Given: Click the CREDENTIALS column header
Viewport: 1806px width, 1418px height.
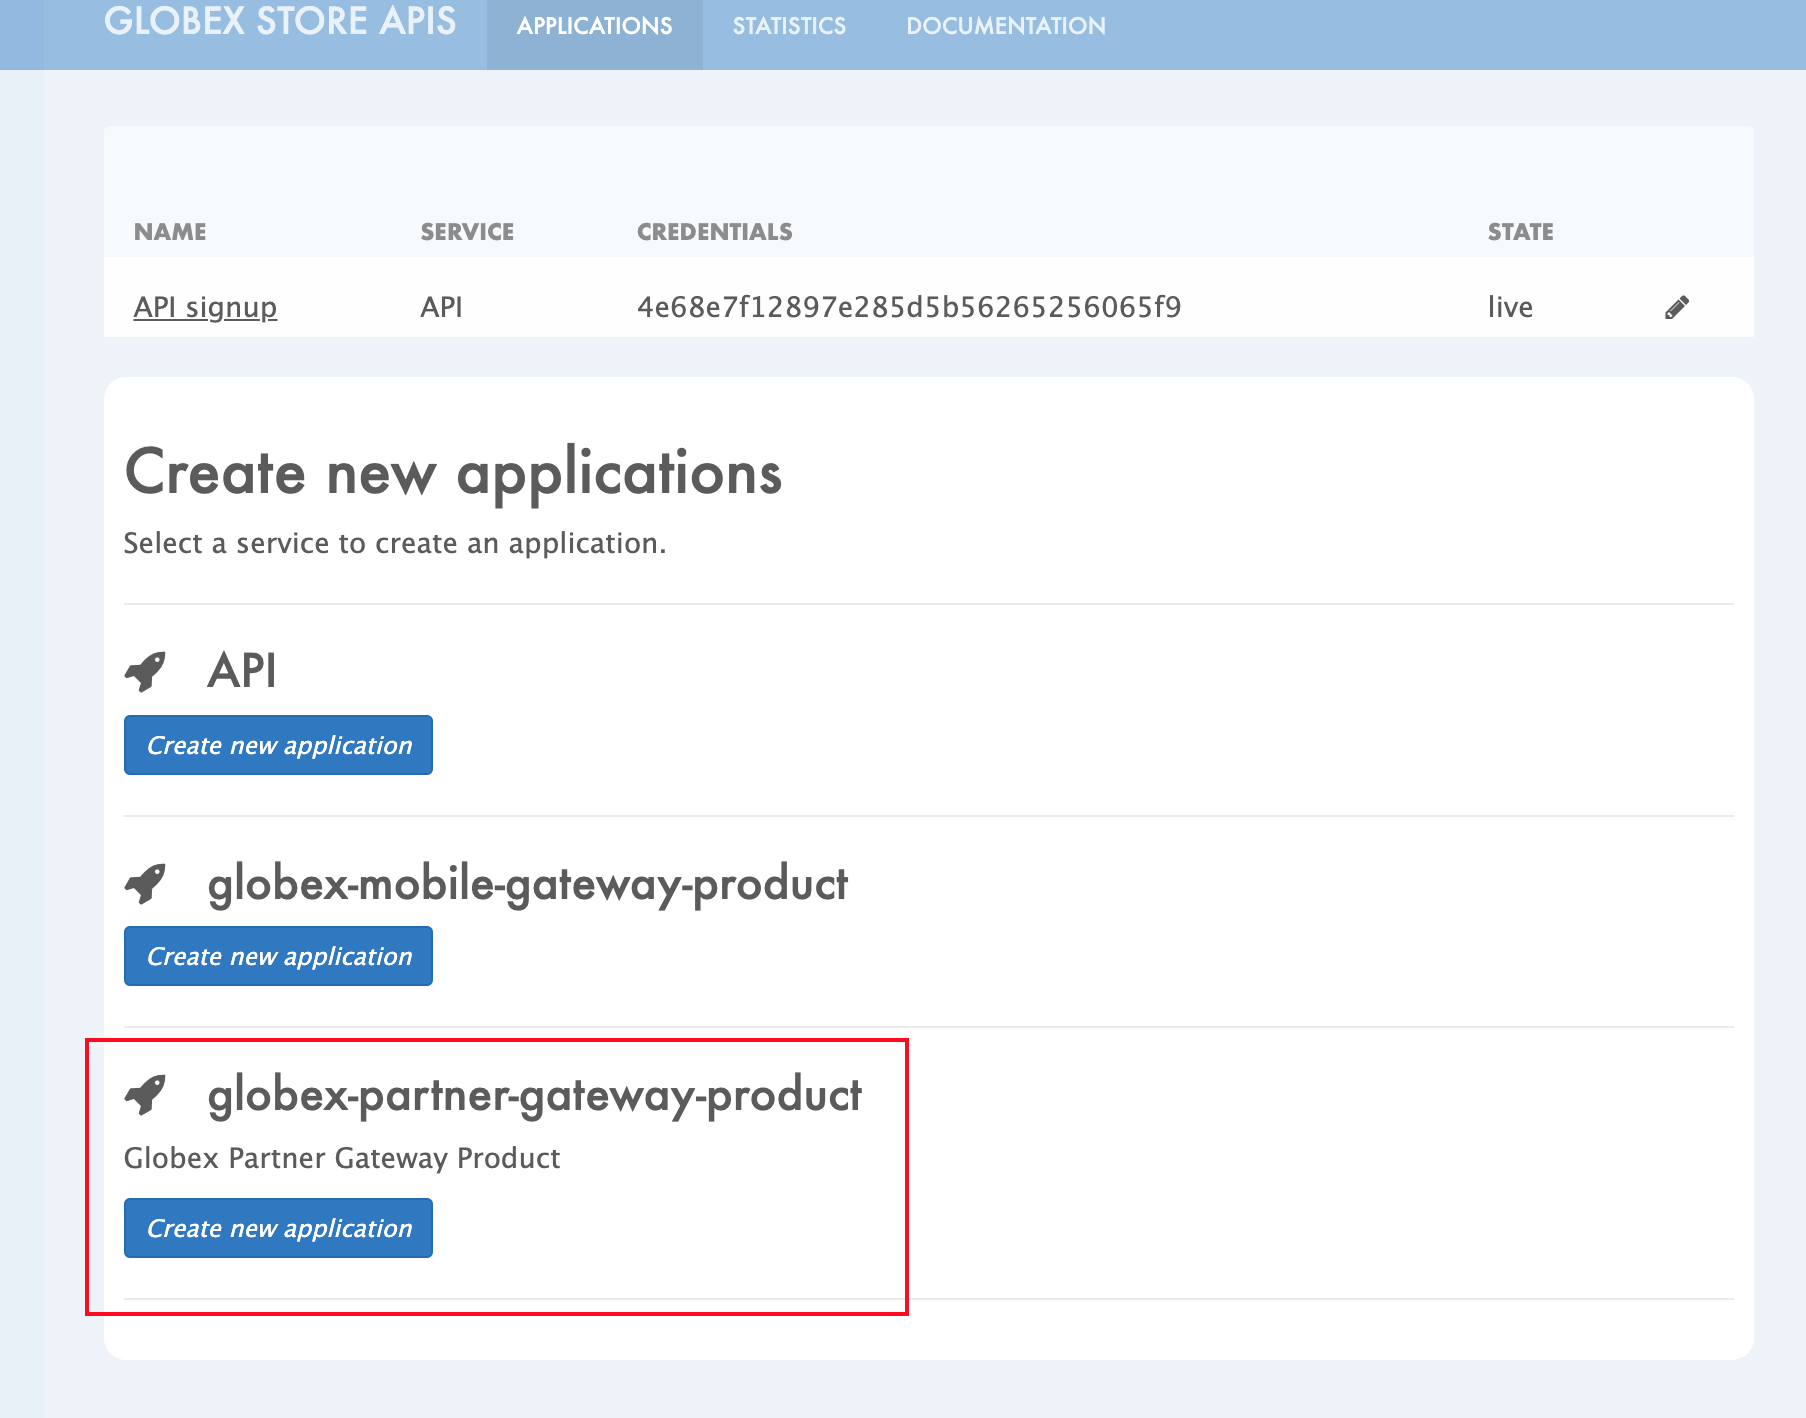Looking at the screenshot, I should 715,232.
